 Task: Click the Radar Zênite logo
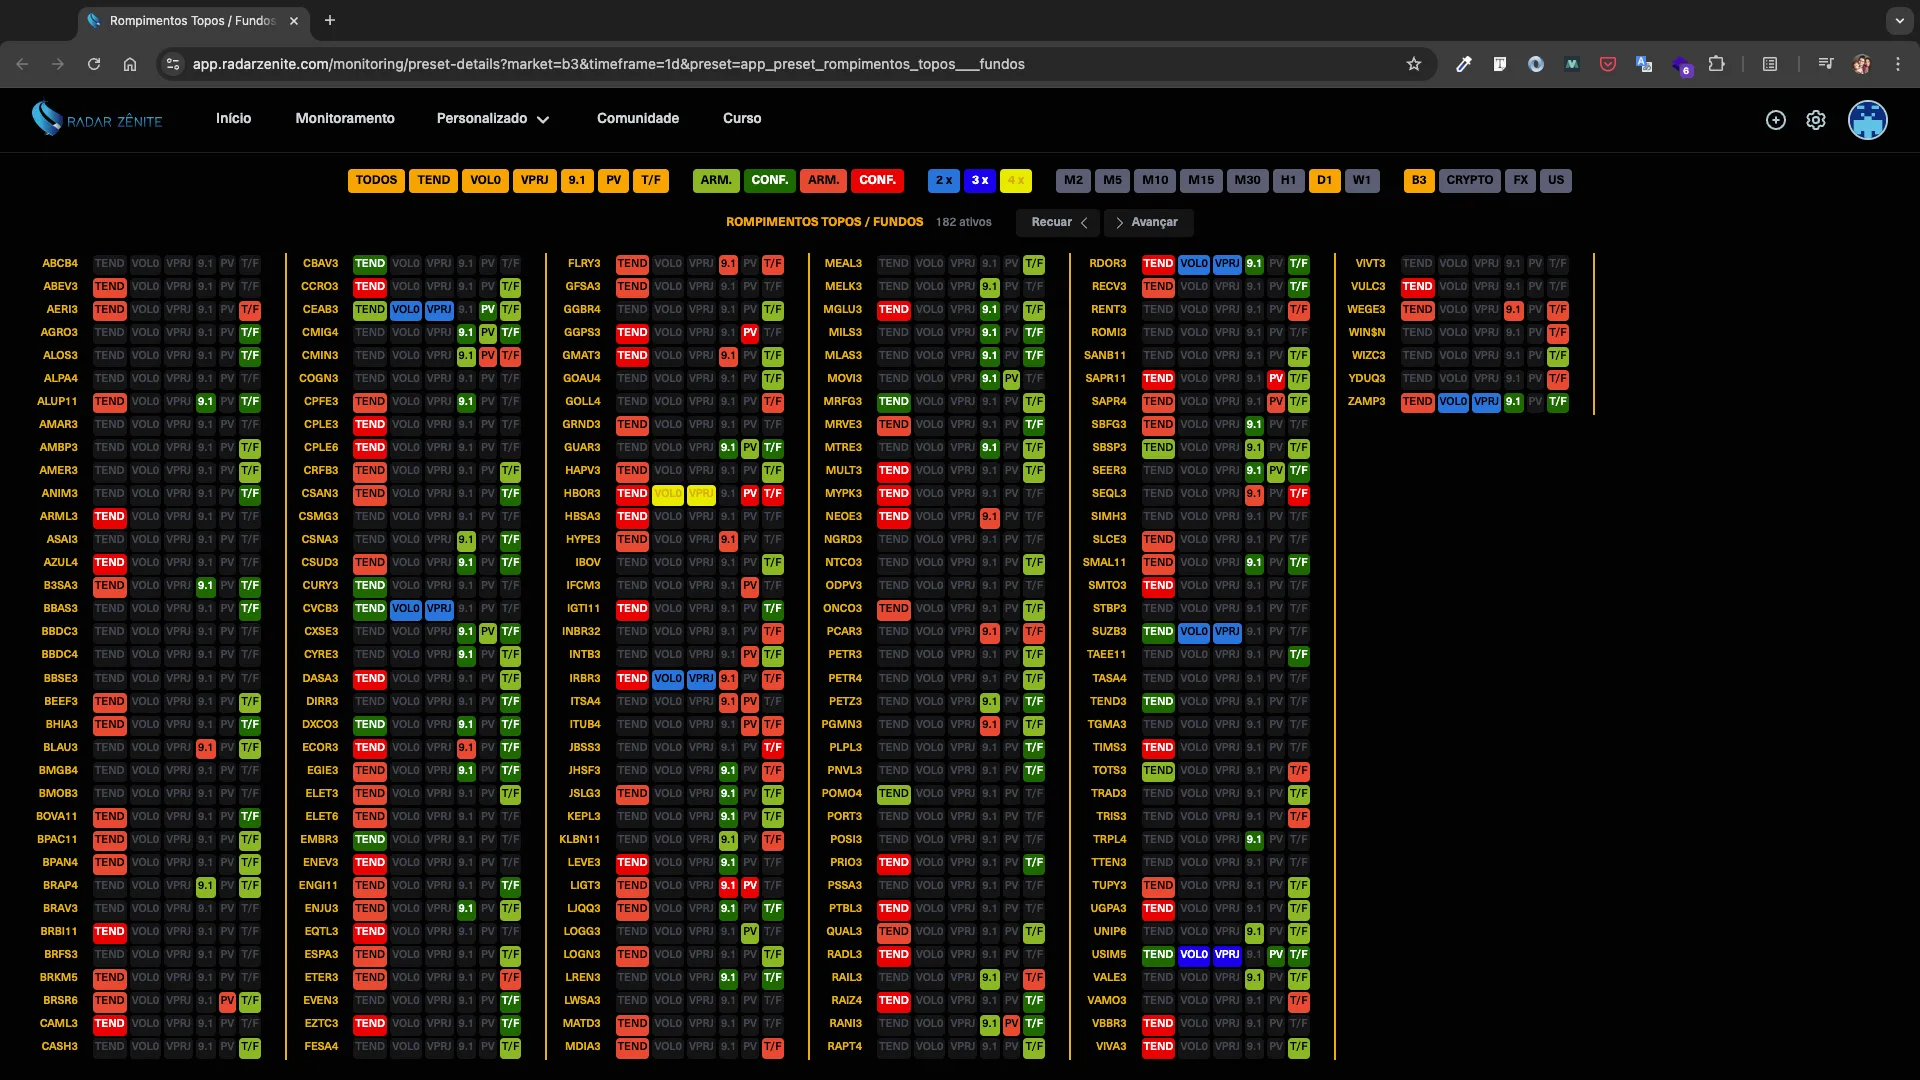[x=97, y=119]
